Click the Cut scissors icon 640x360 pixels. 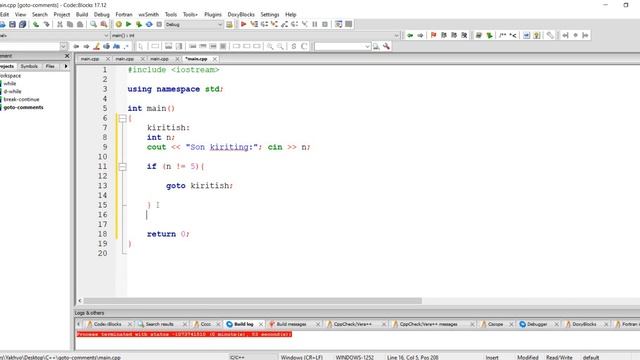(x=60, y=24)
